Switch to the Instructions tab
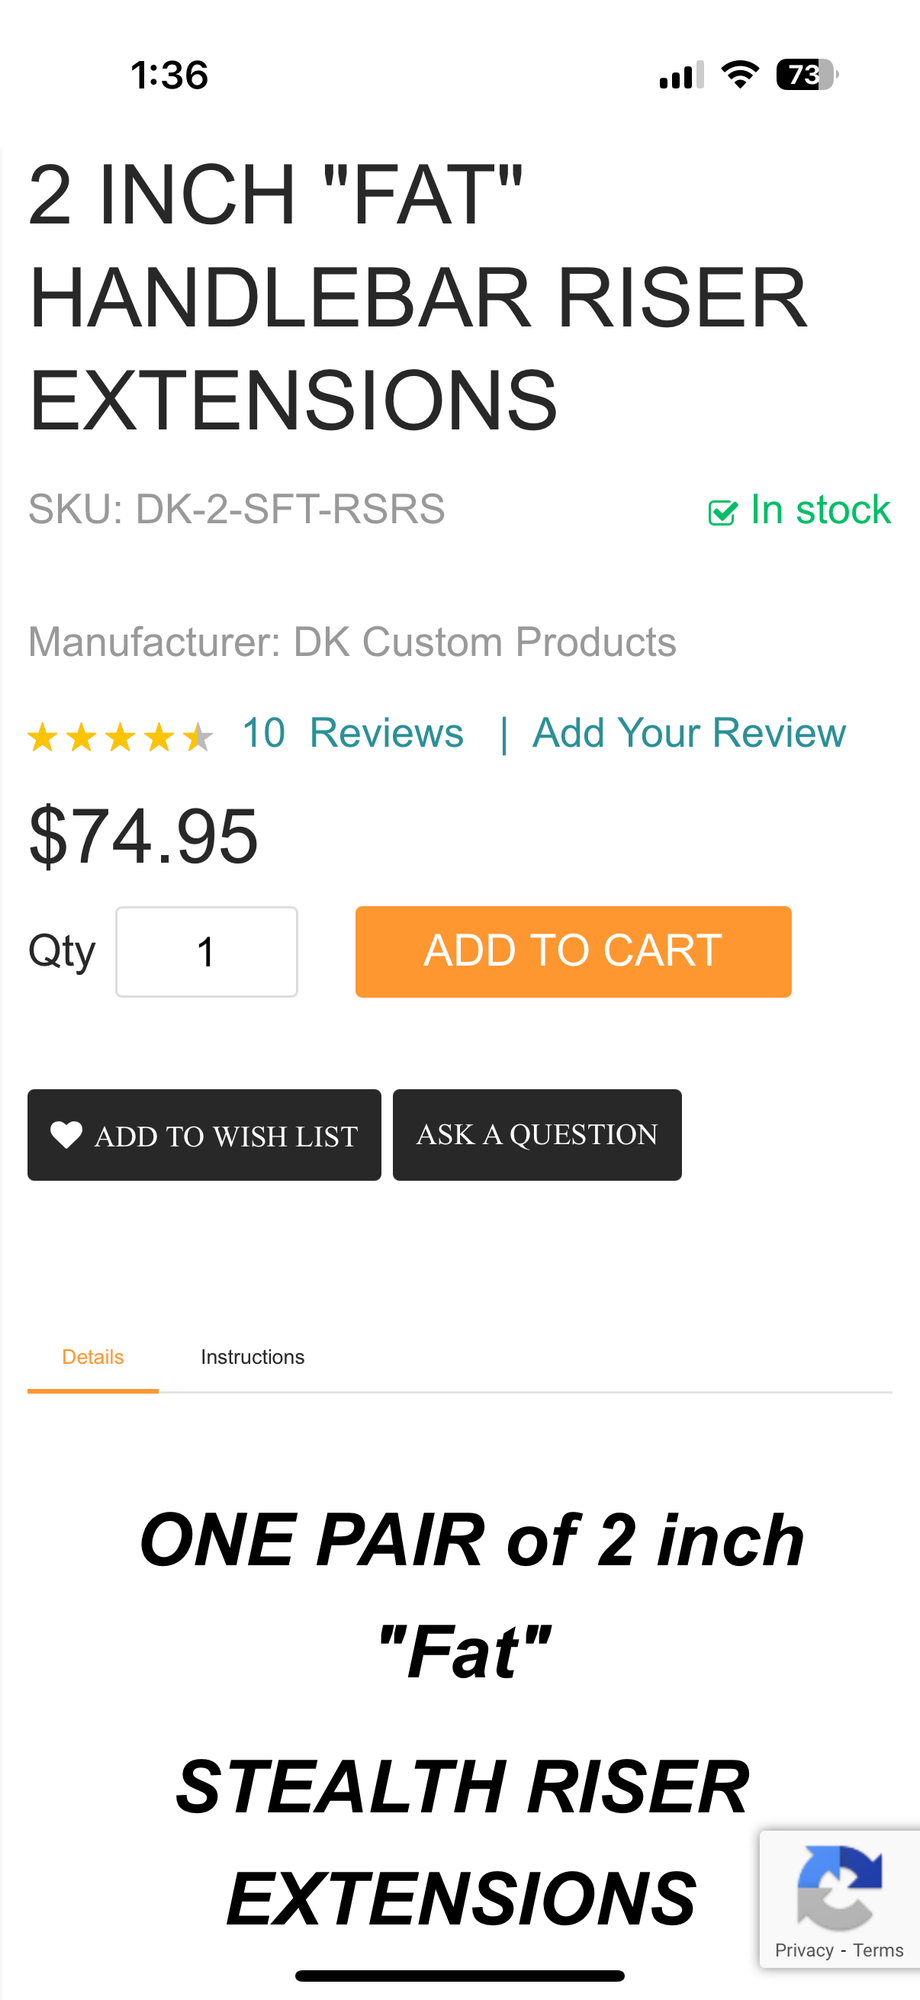This screenshot has height=2000, width=920. click(x=252, y=1357)
